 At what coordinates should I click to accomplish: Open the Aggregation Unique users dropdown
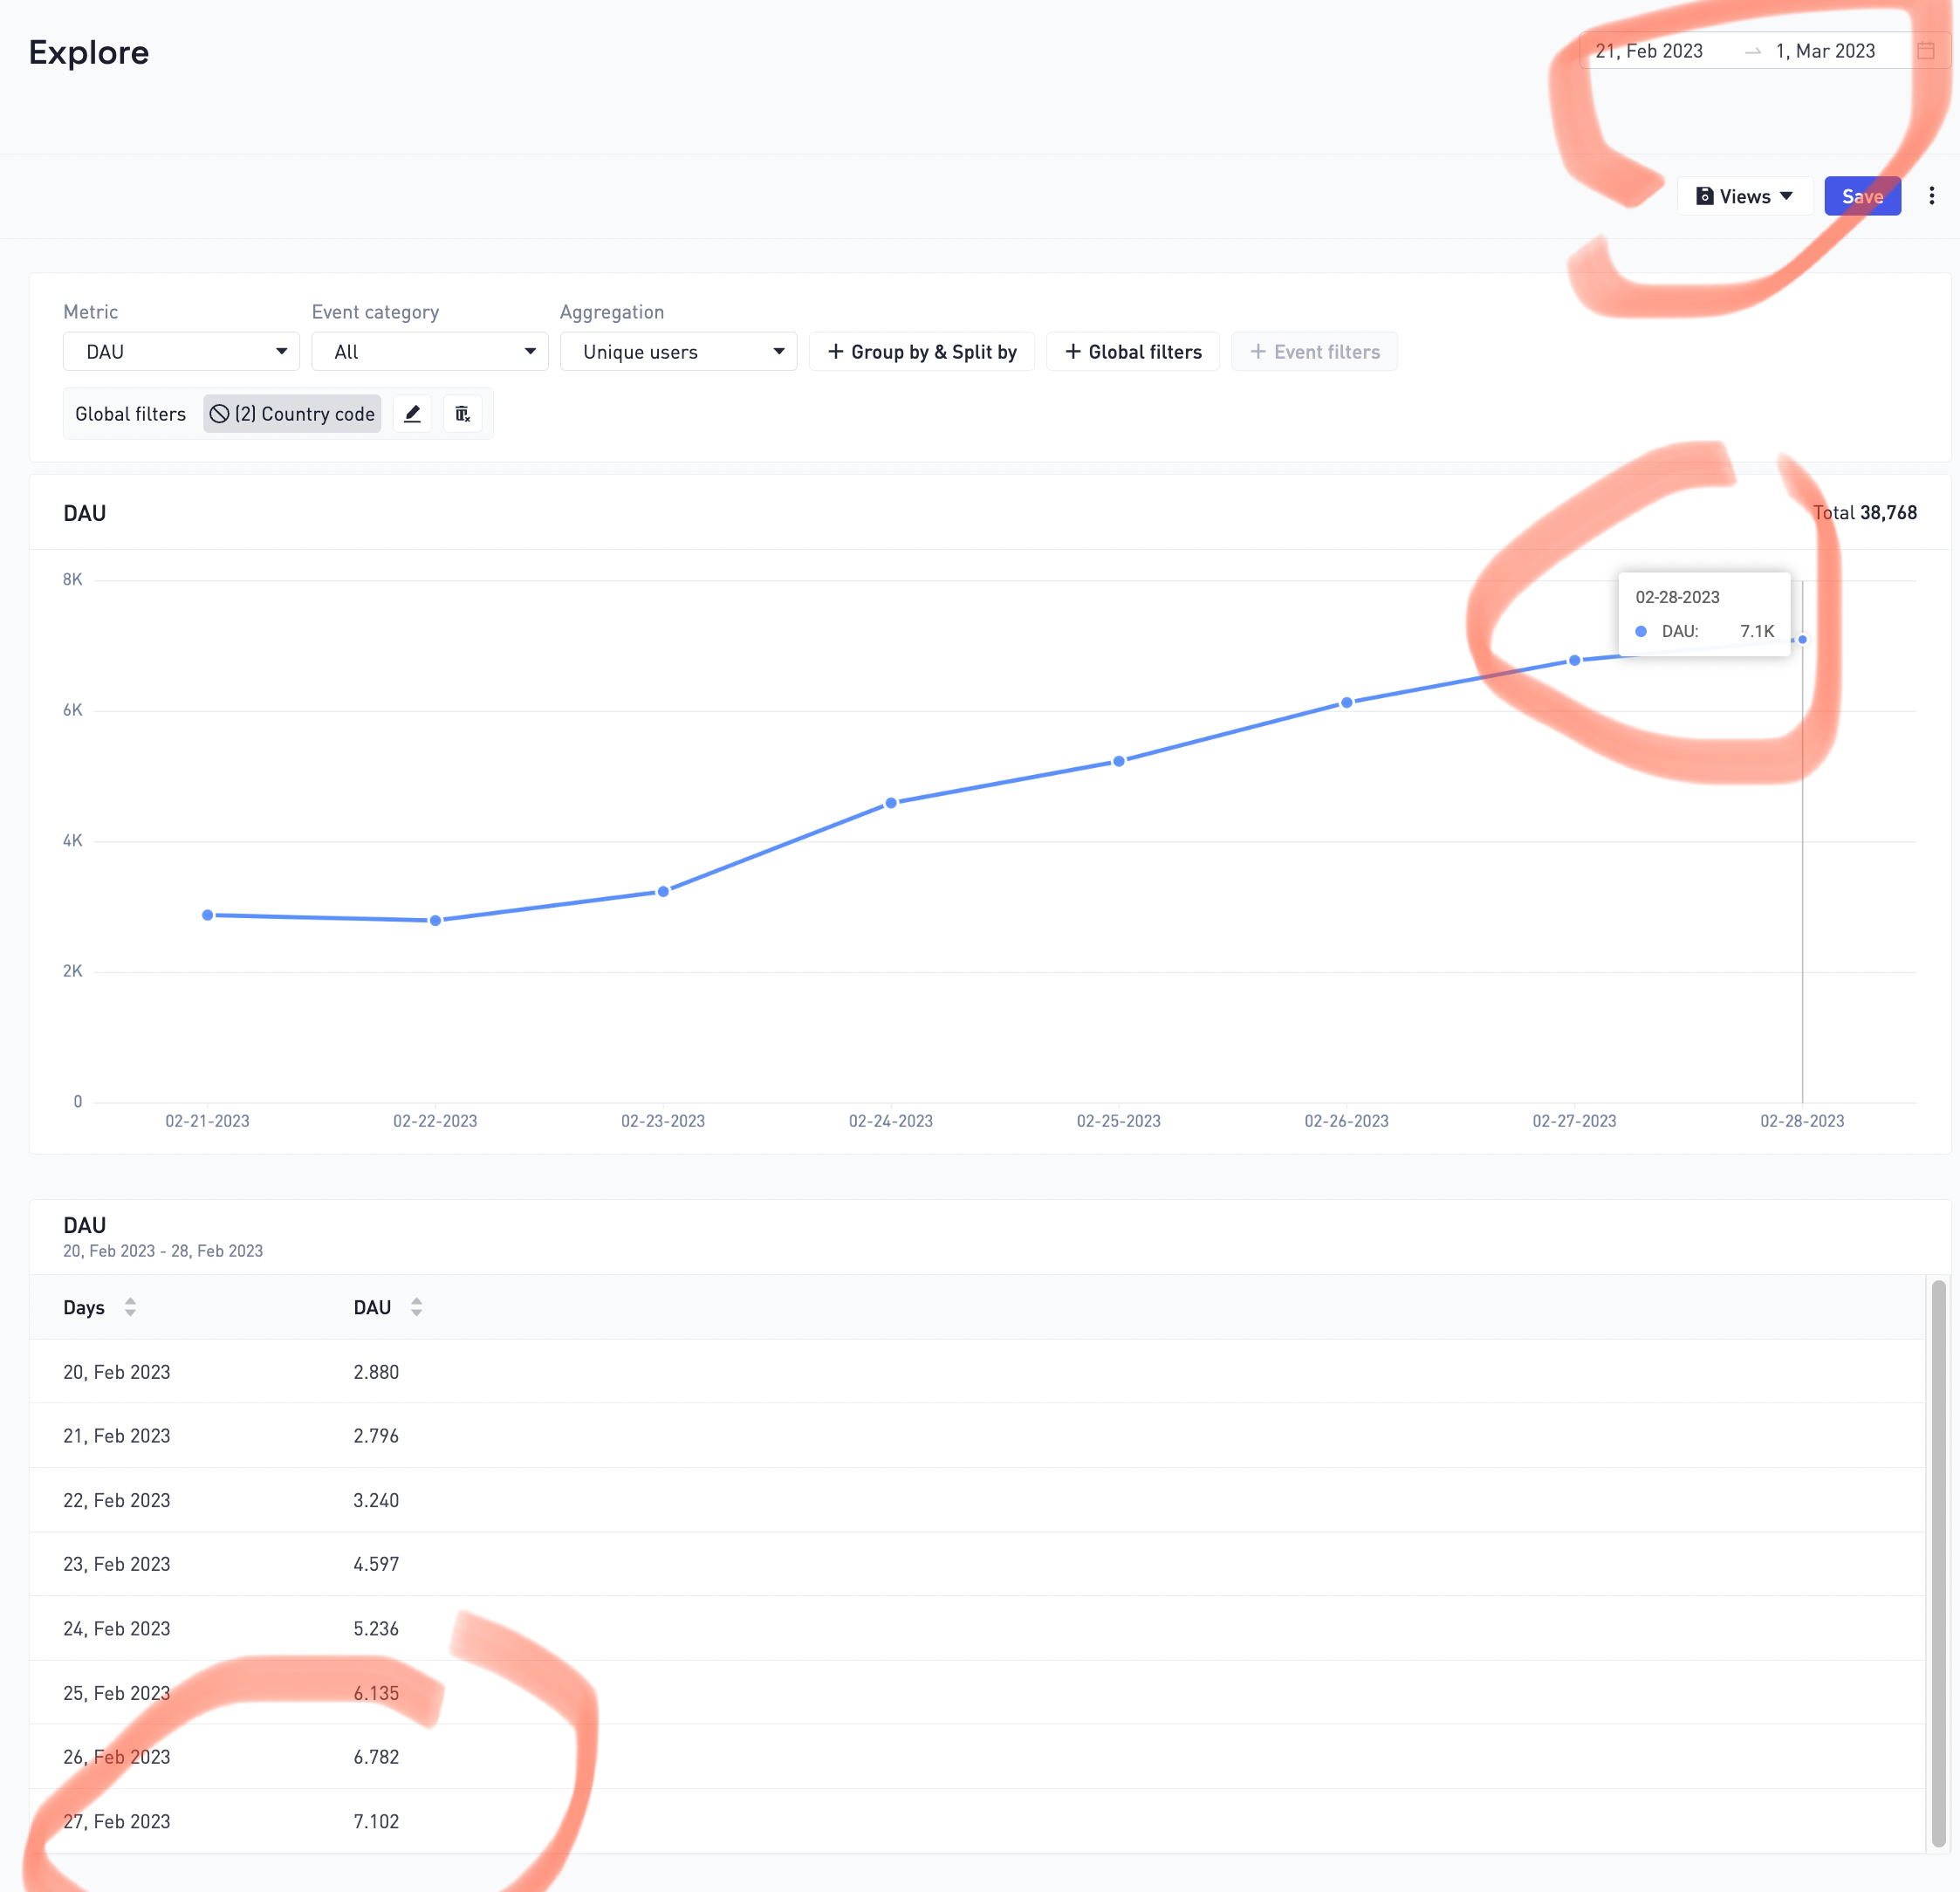click(678, 352)
